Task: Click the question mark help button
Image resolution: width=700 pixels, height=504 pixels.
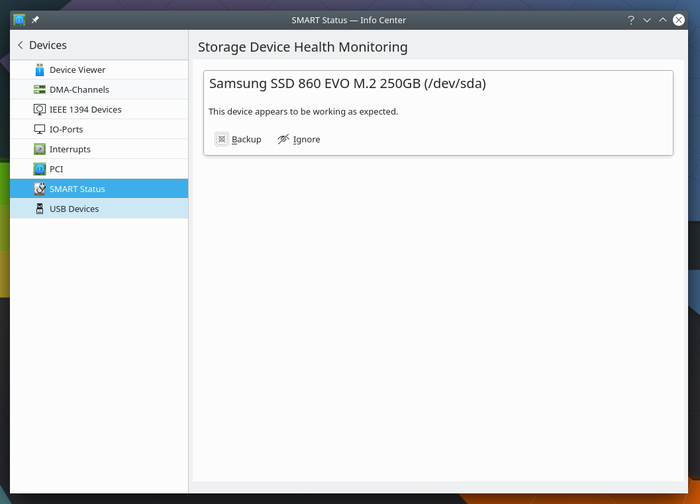Action: [x=631, y=20]
